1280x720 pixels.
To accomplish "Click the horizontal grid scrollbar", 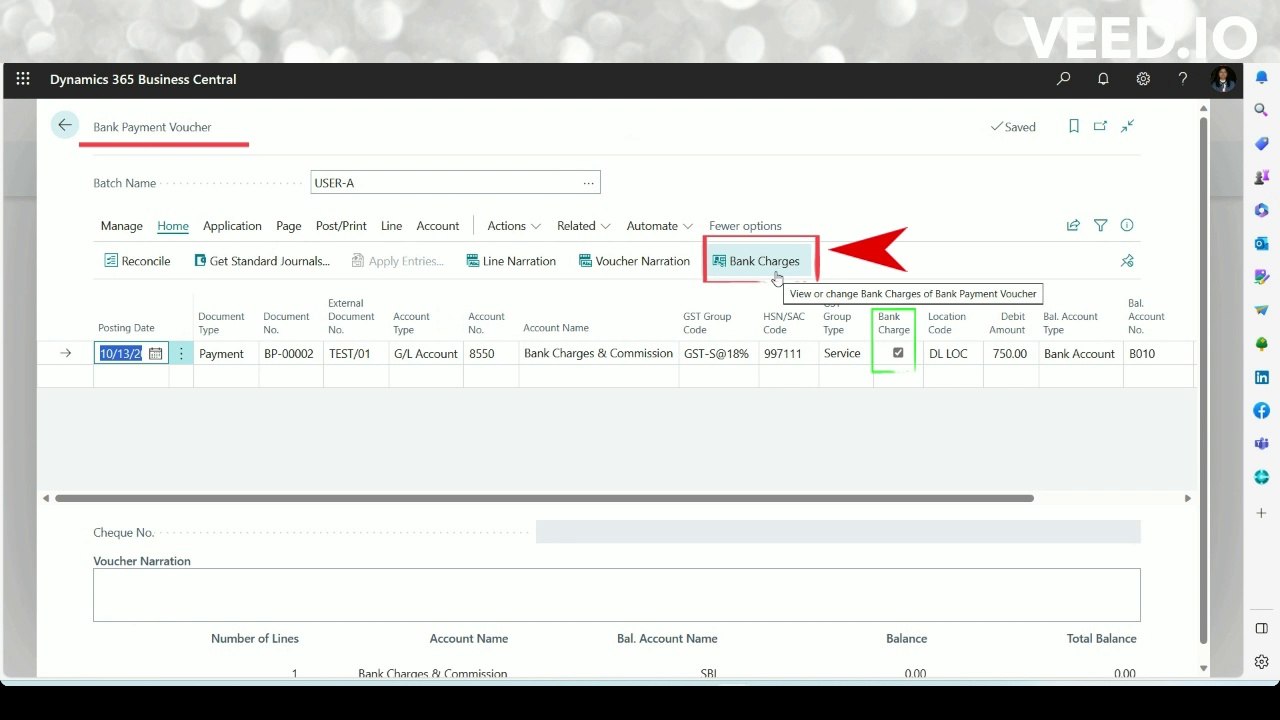I will tap(544, 498).
